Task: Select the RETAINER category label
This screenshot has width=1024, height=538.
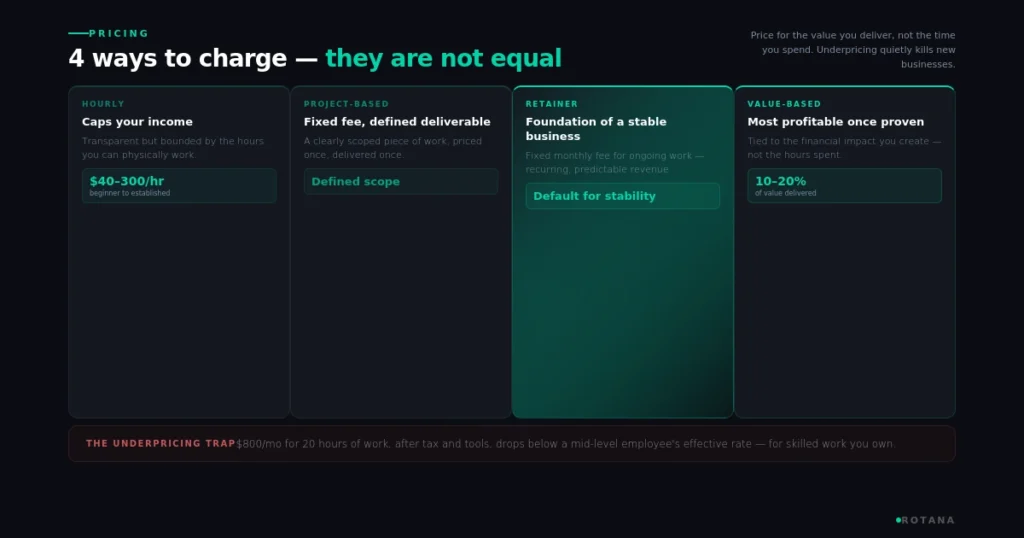Action: [552, 104]
